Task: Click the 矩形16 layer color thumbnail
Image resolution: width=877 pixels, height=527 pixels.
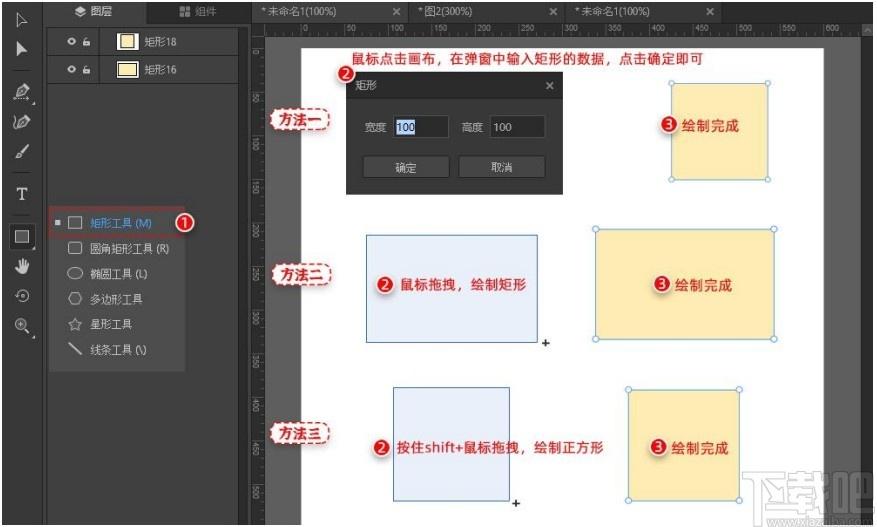Action: (x=127, y=70)
